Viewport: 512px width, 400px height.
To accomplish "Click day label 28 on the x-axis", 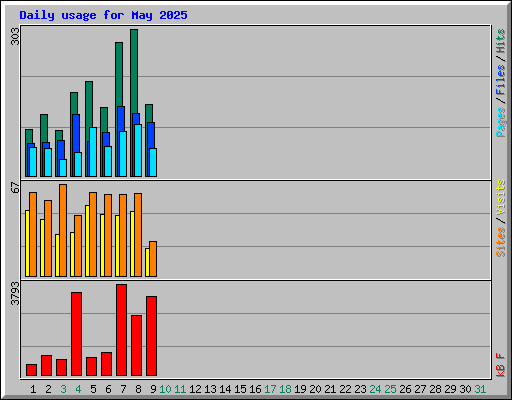I will pos(435,389).
